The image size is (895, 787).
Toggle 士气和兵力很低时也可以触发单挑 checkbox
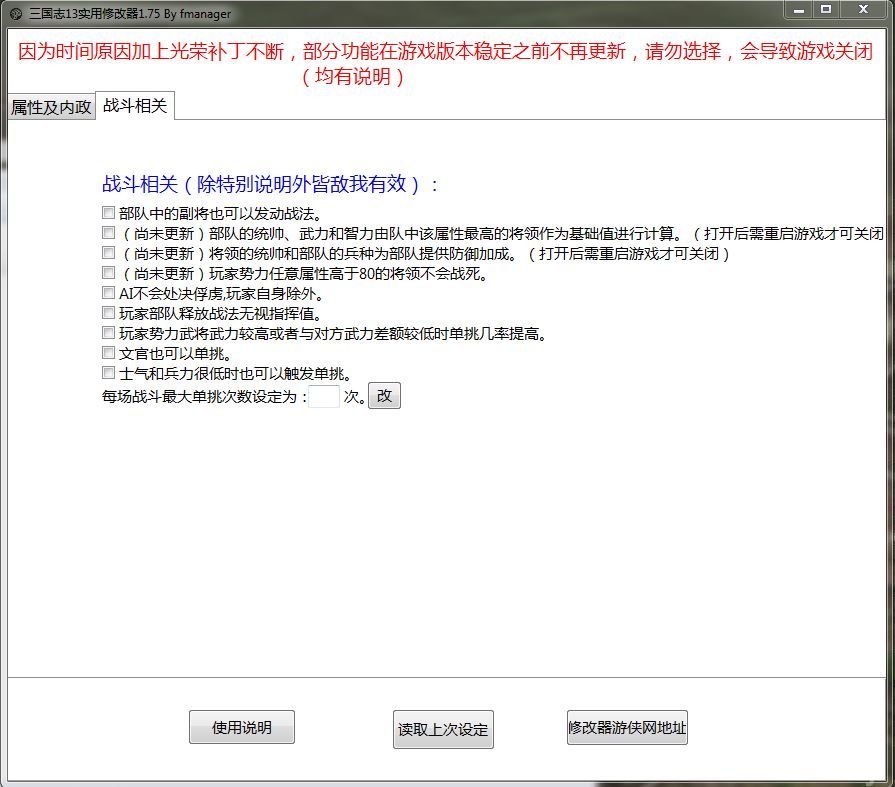point(108,373)
